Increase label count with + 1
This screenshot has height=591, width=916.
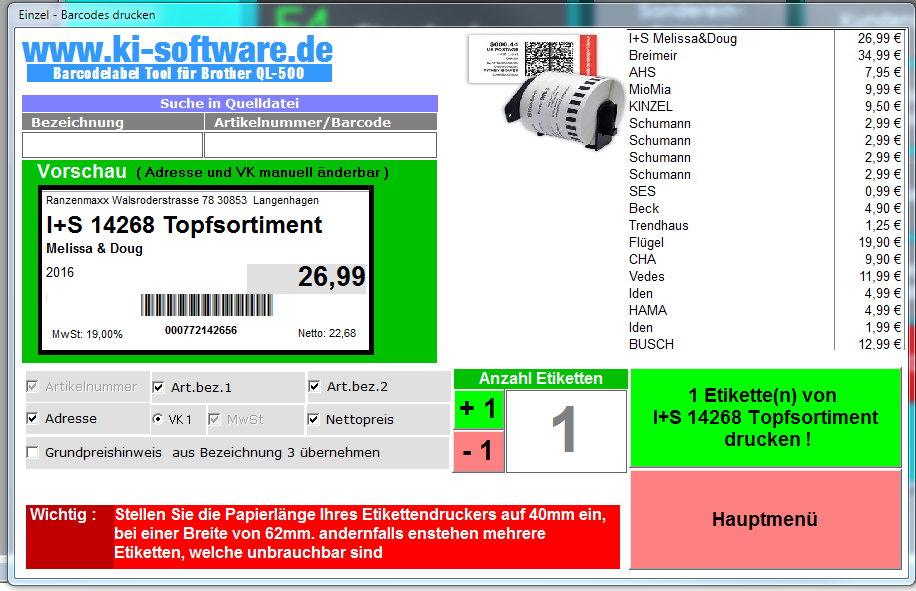tap(478, 409)
